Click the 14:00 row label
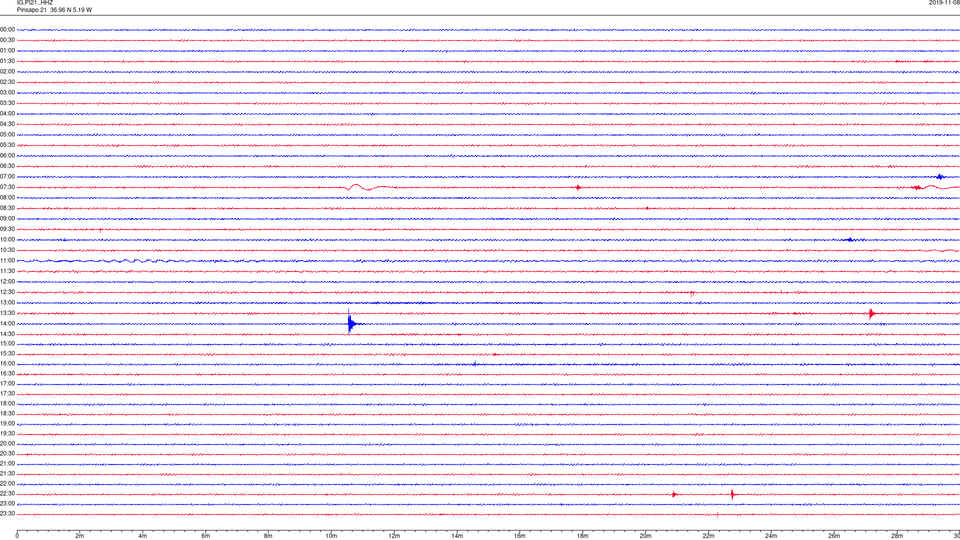This screenshot has width=960, height=540. click(x=7, y=324)
